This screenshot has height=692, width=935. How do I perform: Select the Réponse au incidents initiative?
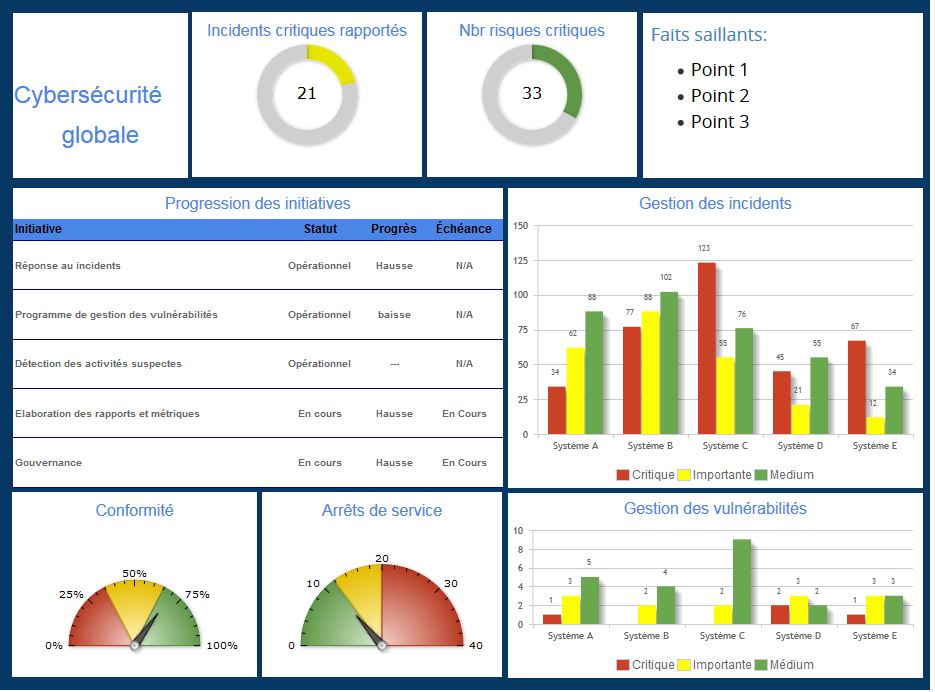(68, 265)
